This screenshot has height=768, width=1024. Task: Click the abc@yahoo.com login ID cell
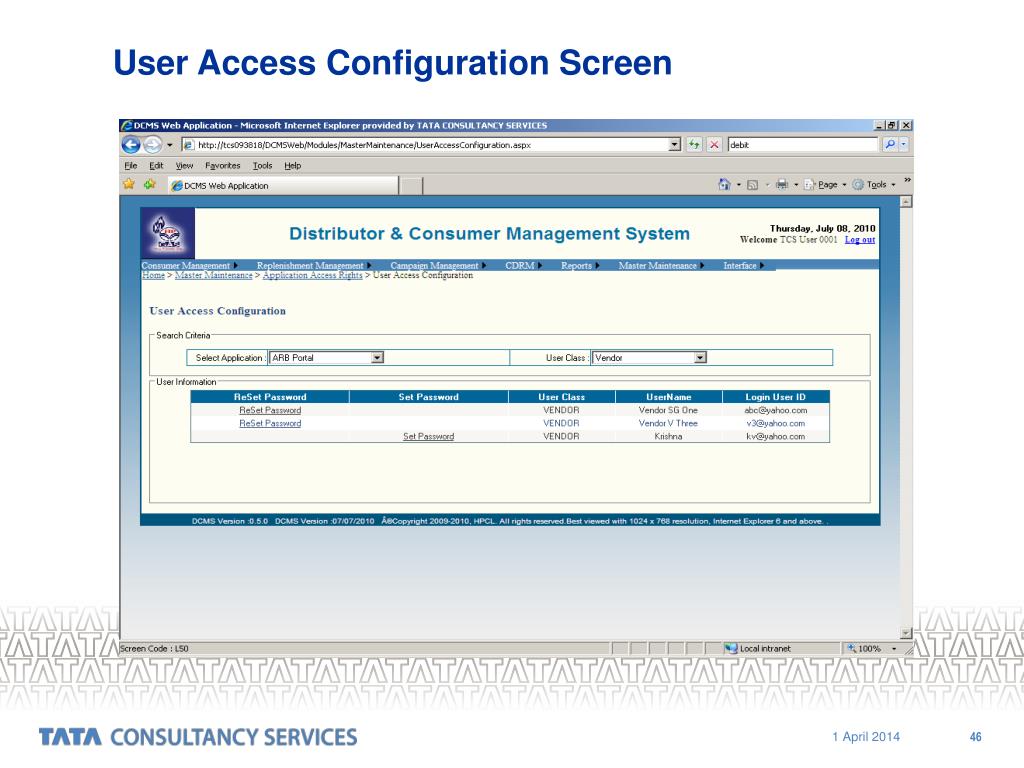coord(776,410)
